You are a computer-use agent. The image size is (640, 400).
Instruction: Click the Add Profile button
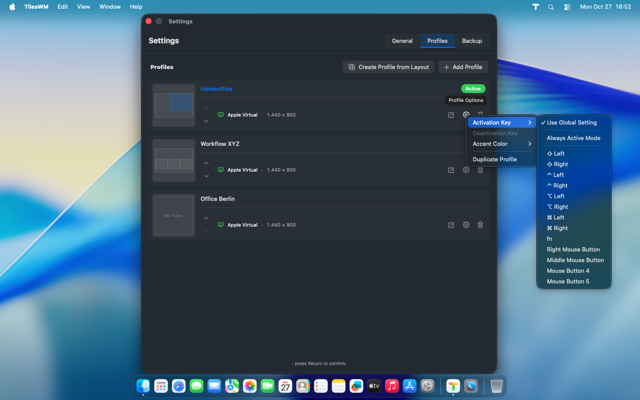pos(463,67)
